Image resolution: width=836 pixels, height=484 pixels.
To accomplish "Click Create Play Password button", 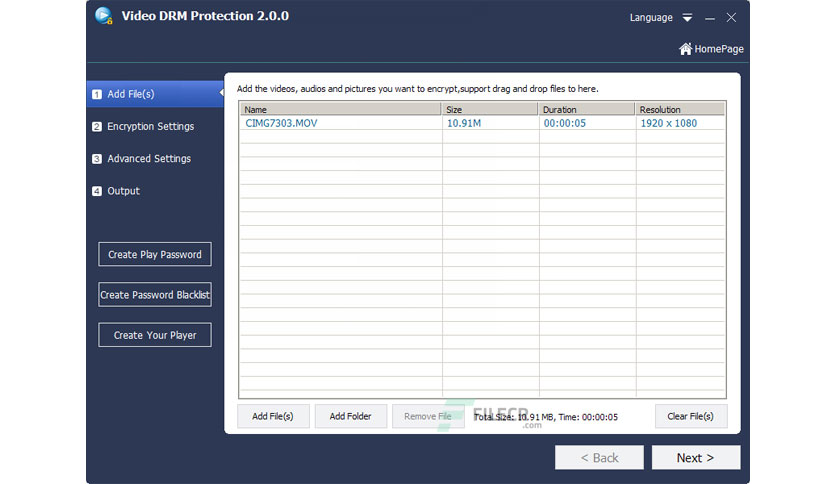I will 155,254.
